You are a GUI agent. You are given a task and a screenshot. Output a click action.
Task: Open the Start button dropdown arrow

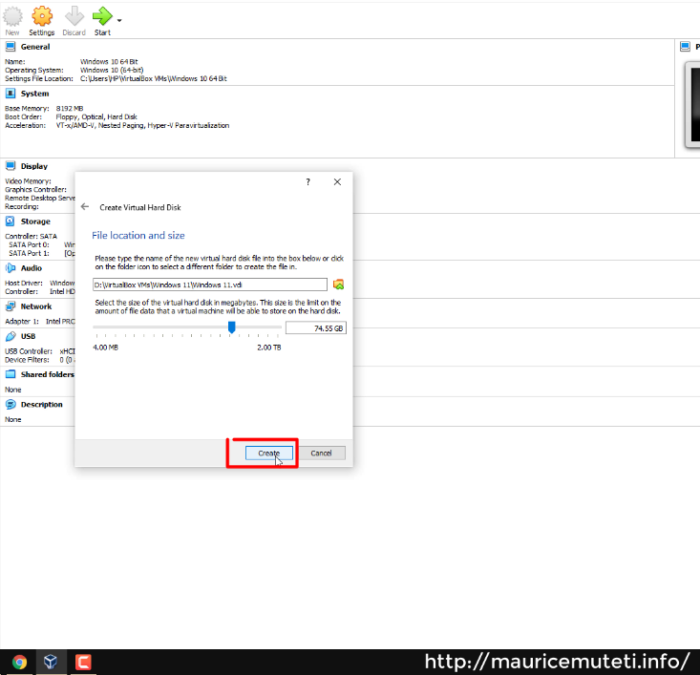tap(119, 21)
